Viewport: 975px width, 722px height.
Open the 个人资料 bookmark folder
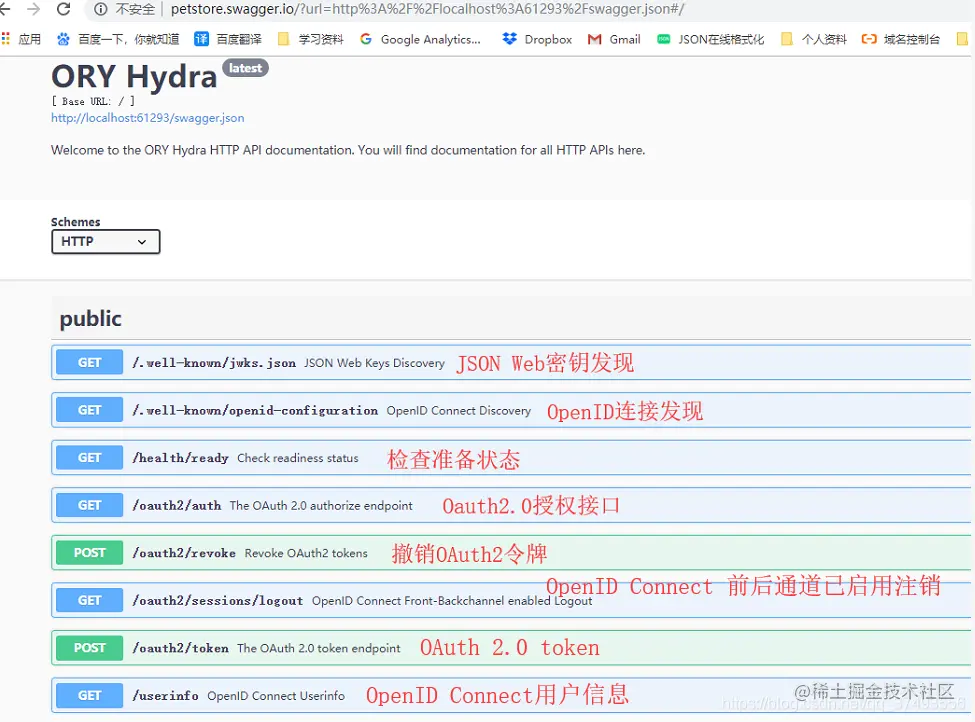[814, 39]
